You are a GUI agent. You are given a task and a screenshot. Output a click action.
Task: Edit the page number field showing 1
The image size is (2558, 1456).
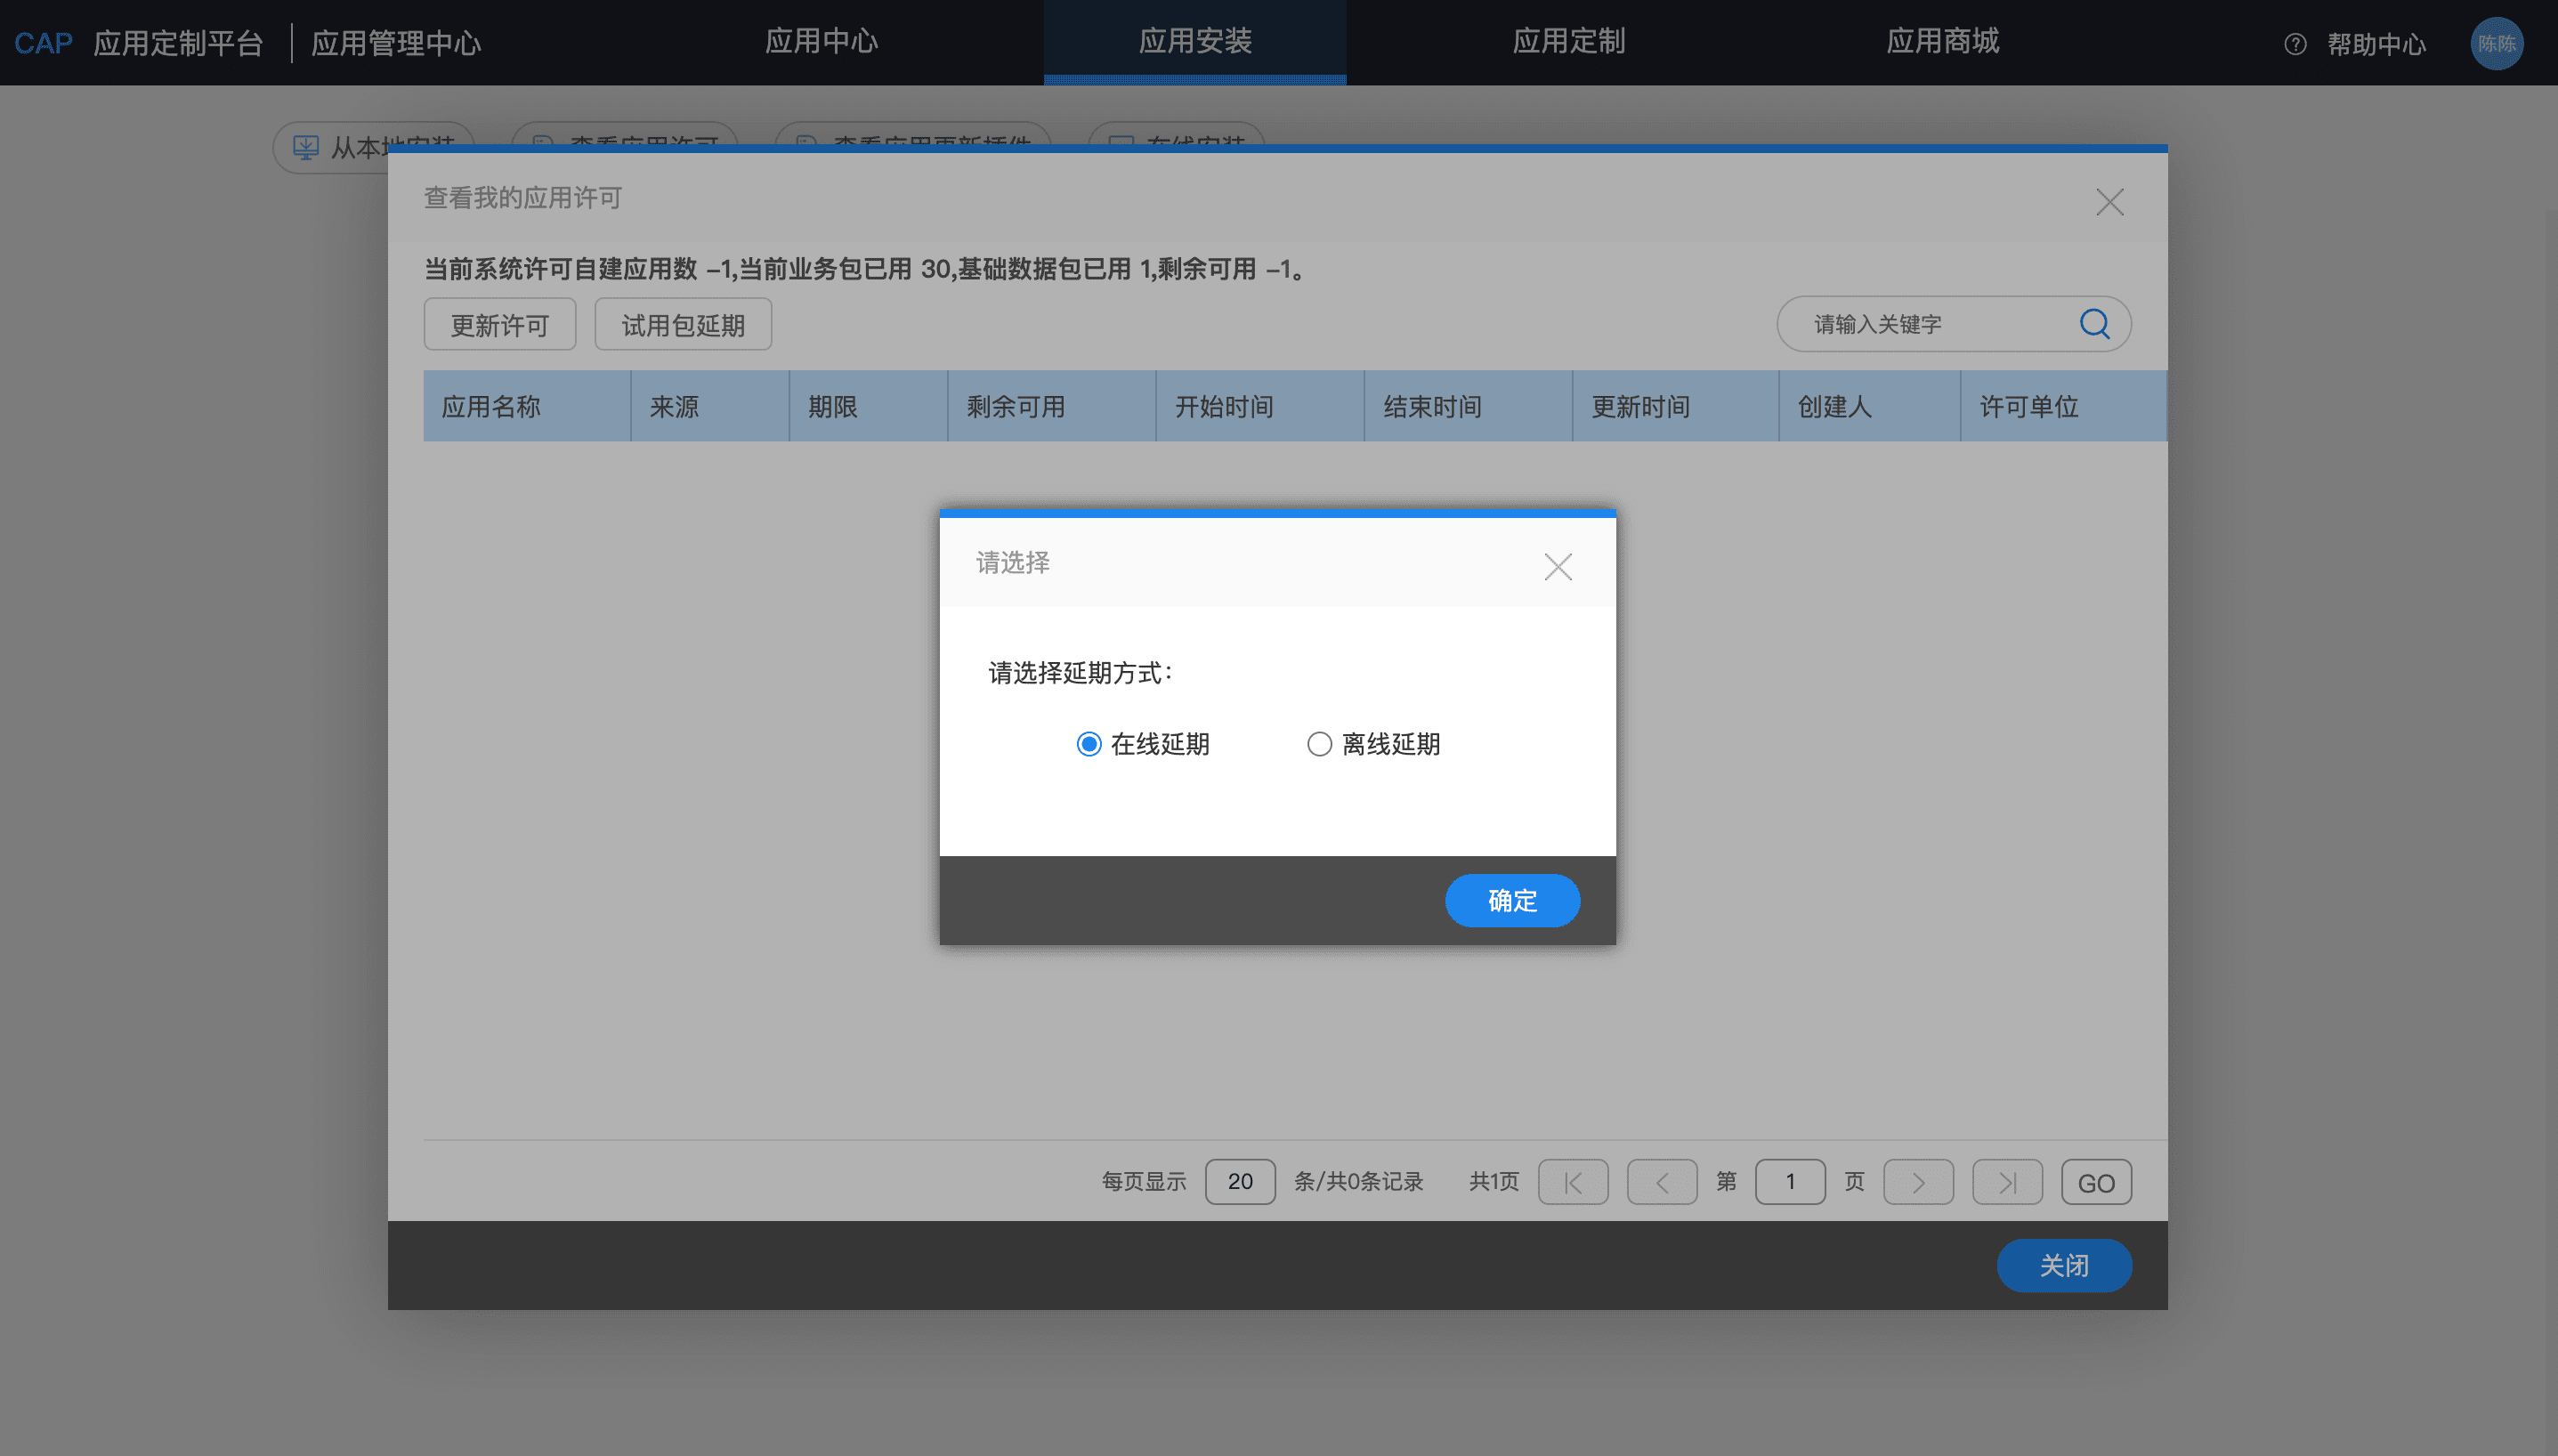click(1790, 1182)
